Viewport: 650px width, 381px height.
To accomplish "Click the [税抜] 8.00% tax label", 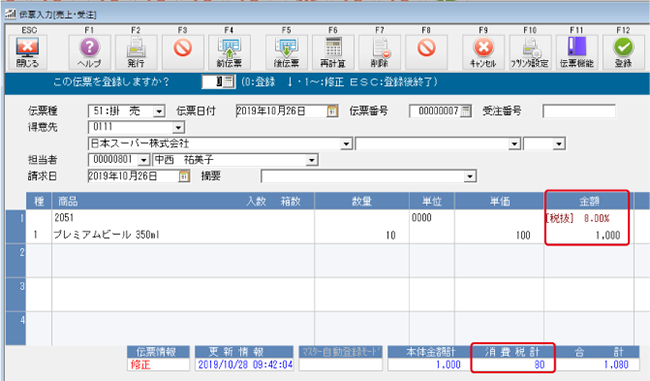I will [578, 218].
